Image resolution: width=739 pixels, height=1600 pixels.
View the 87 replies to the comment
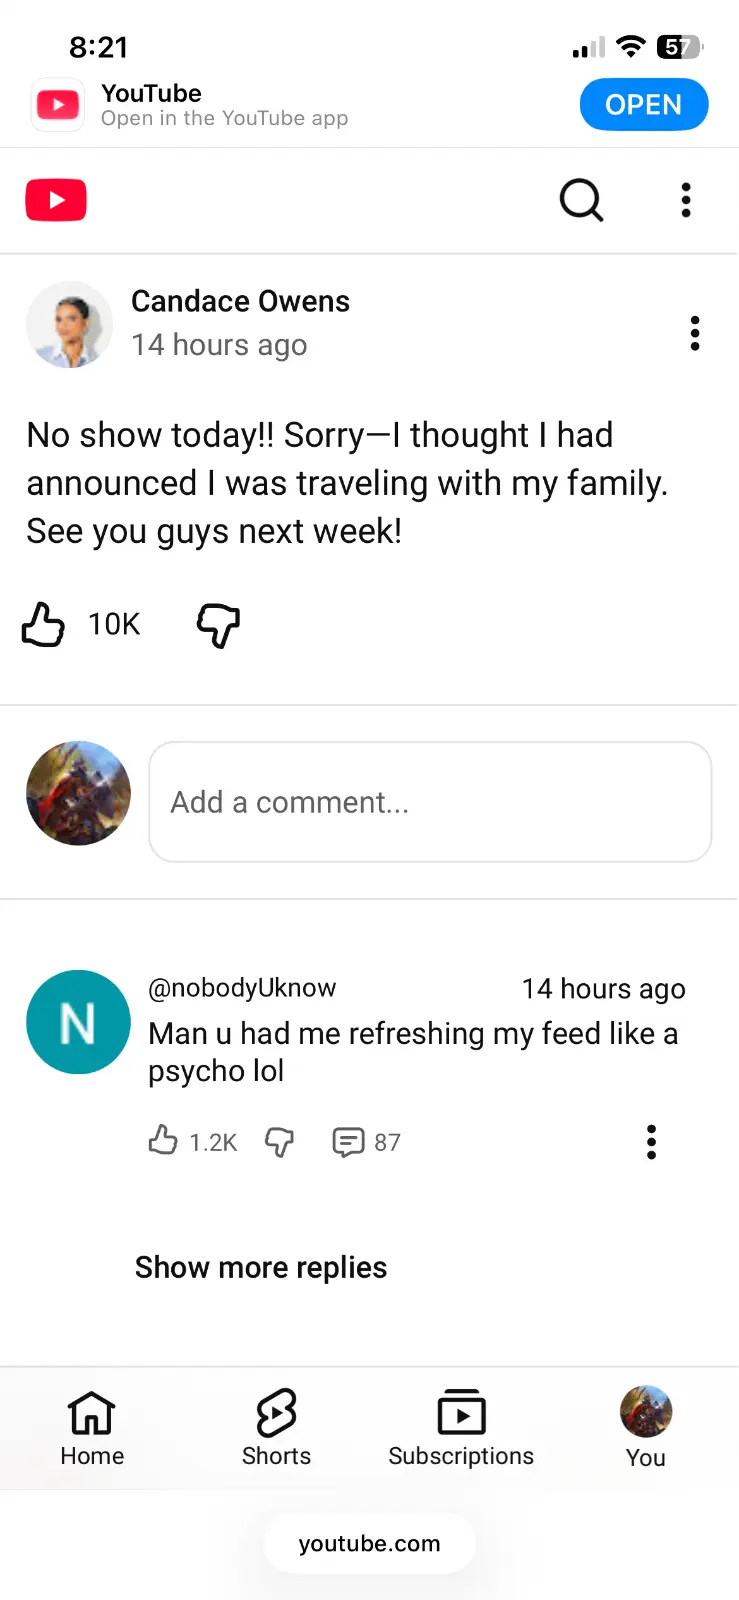tap(366, 1141)
